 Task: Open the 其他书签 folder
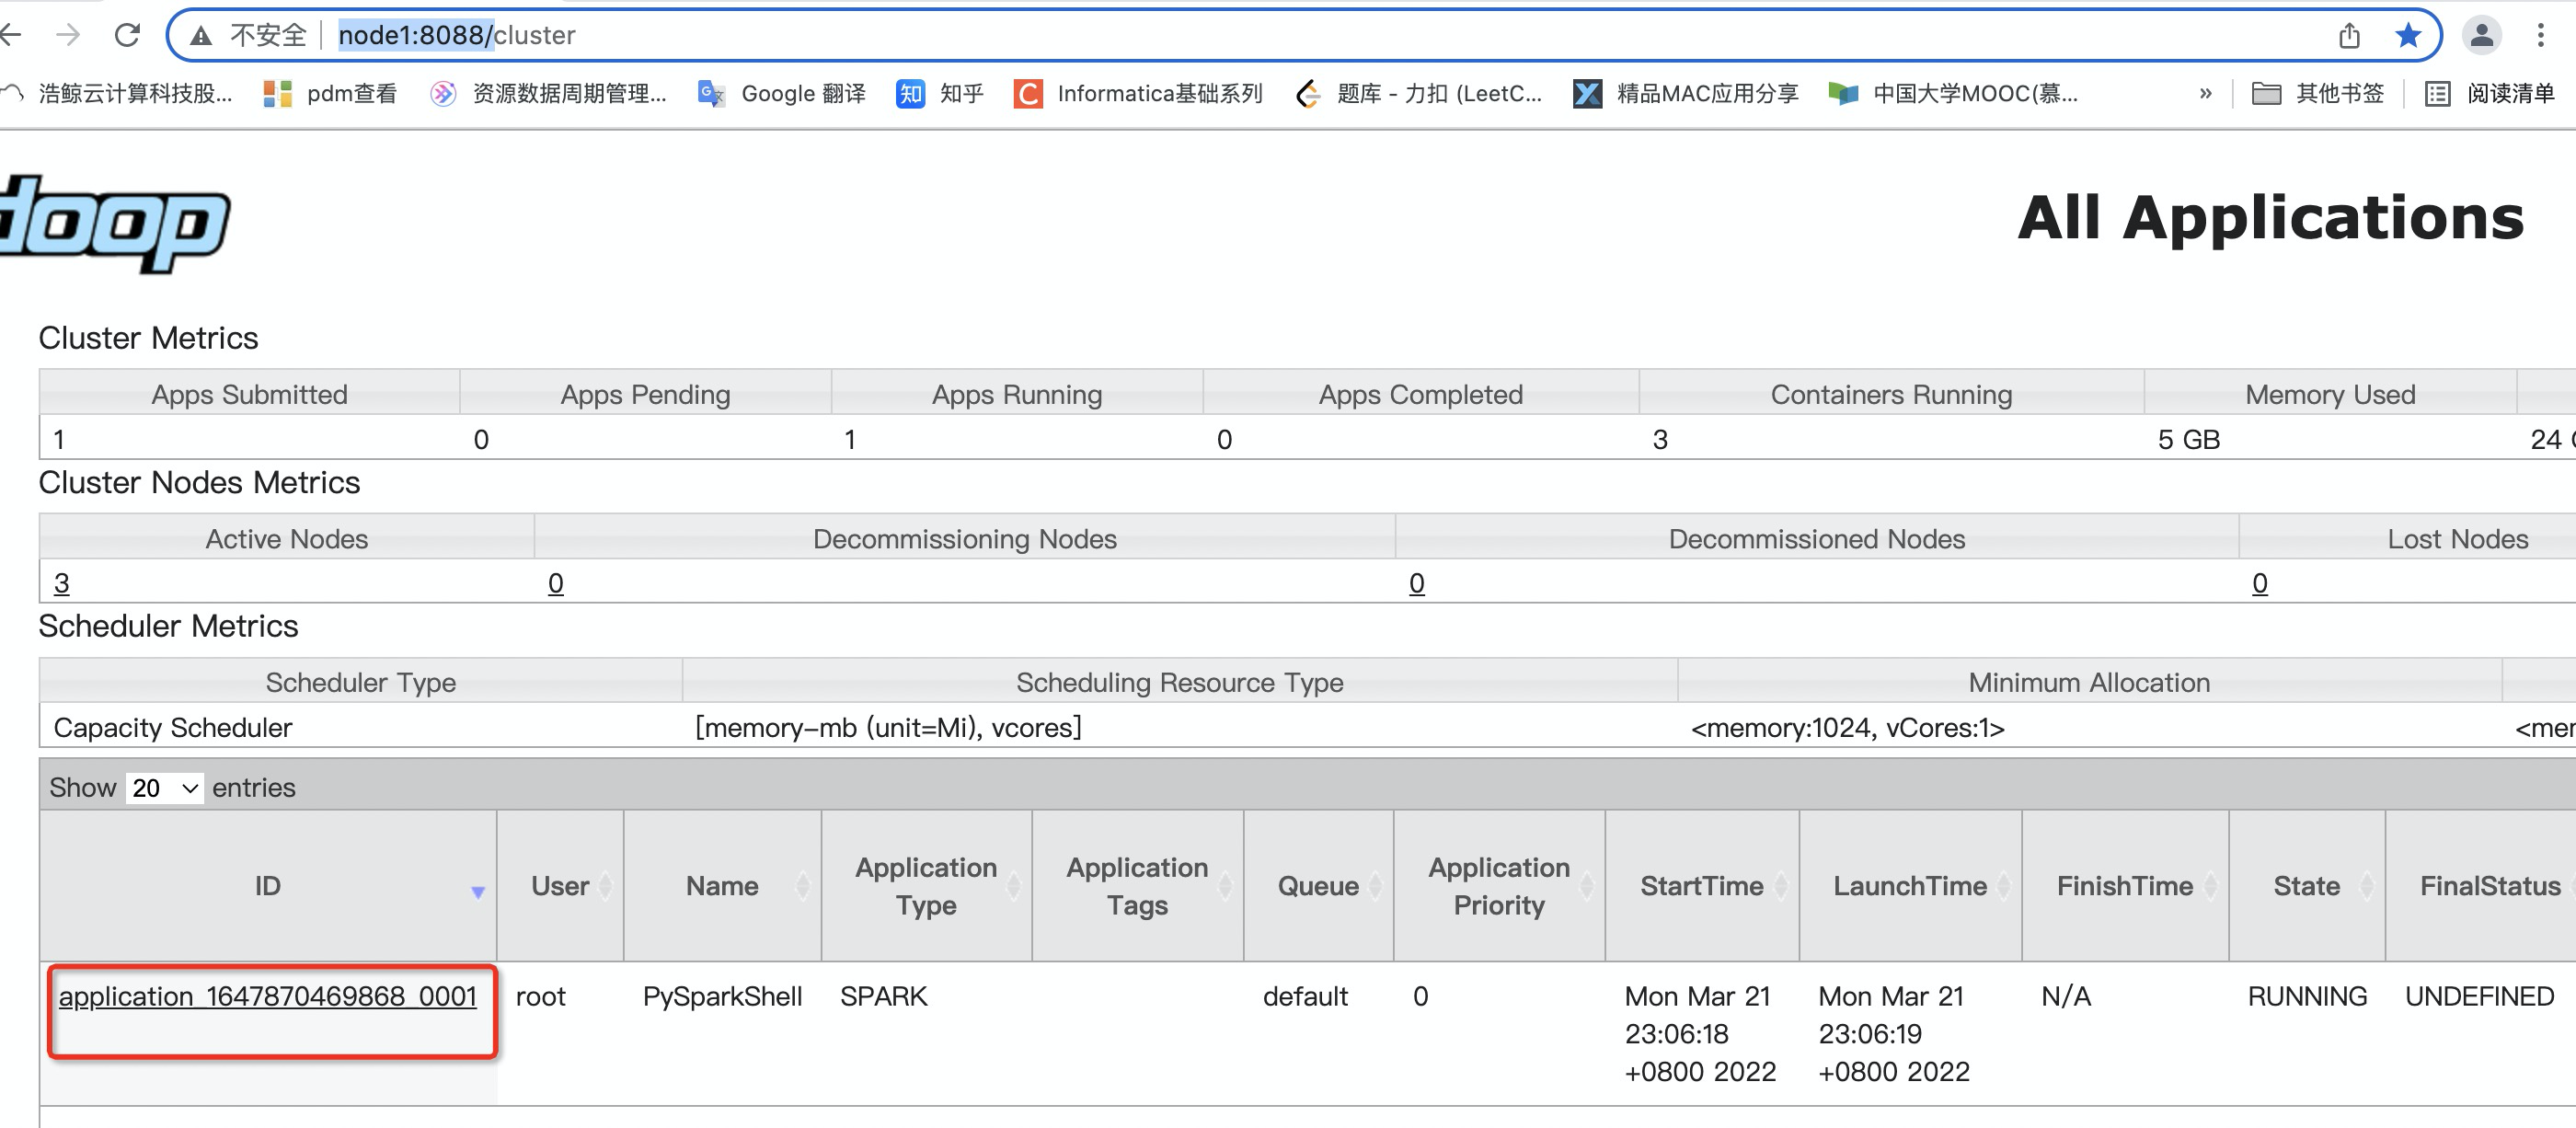2318,94
